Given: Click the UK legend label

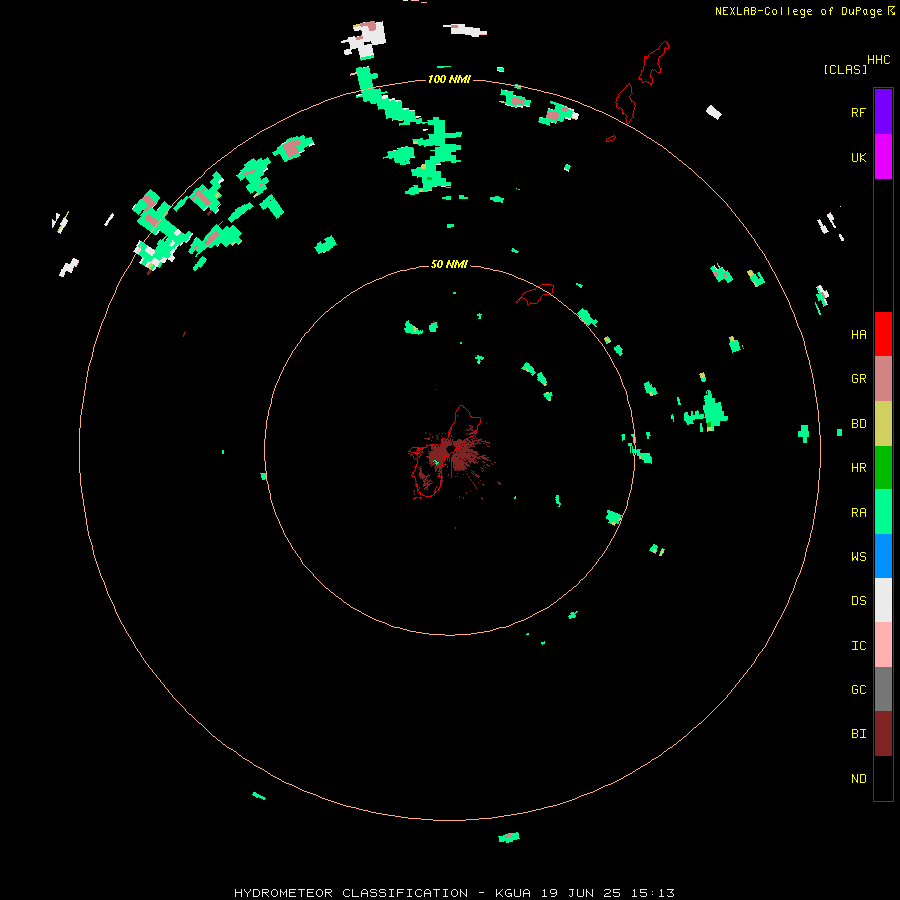Looking at the screenshot, I should (858, 157).
